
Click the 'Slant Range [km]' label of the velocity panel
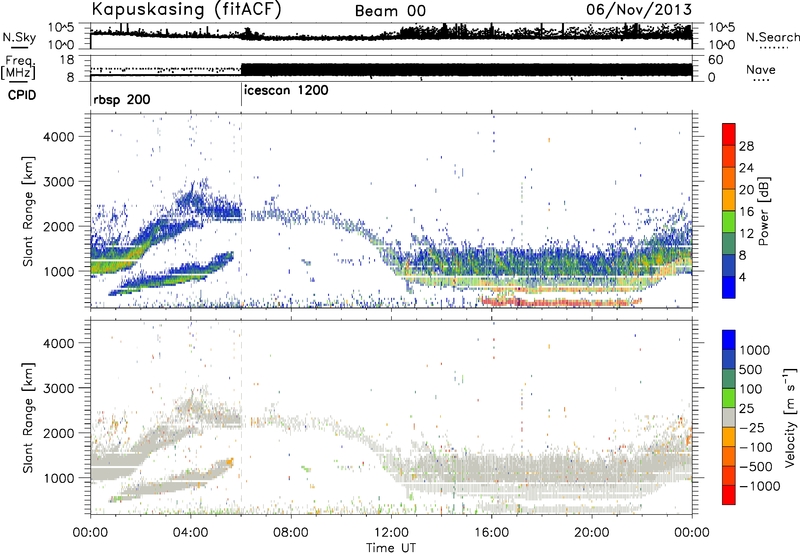[x=28, y=418]
